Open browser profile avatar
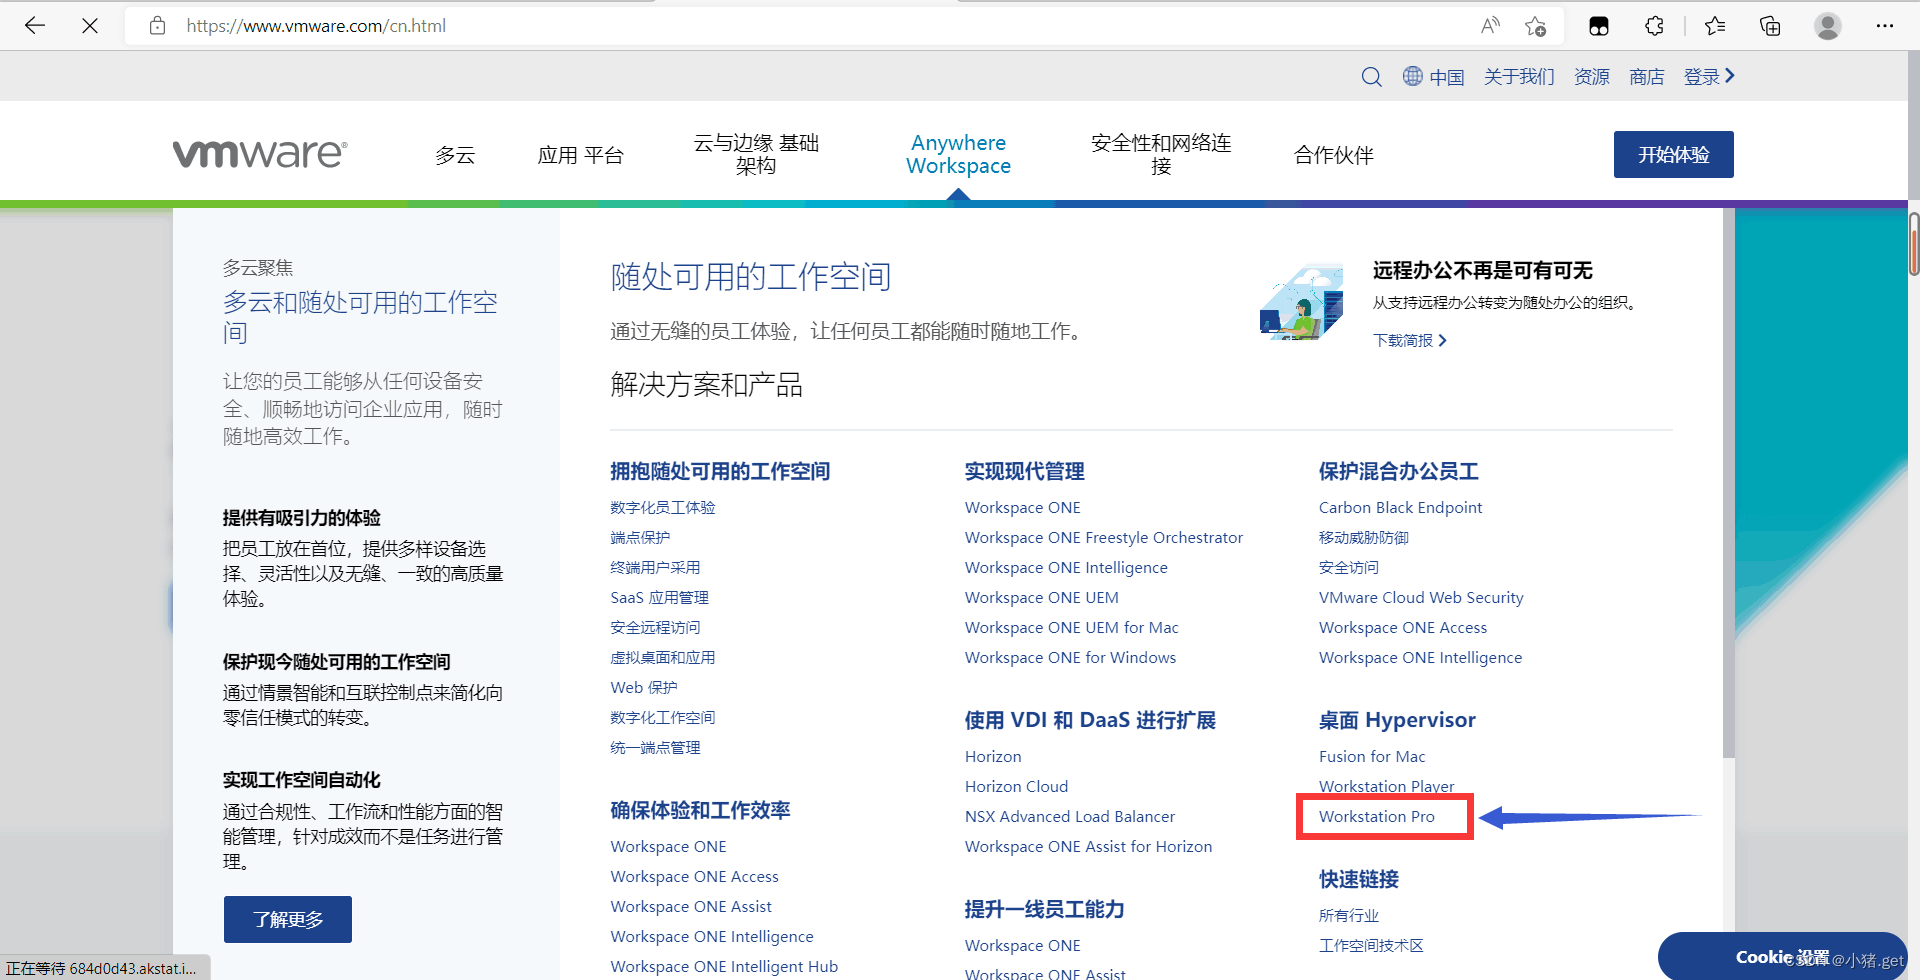The image size is (1920, 980). click(x=1828, y=26)
